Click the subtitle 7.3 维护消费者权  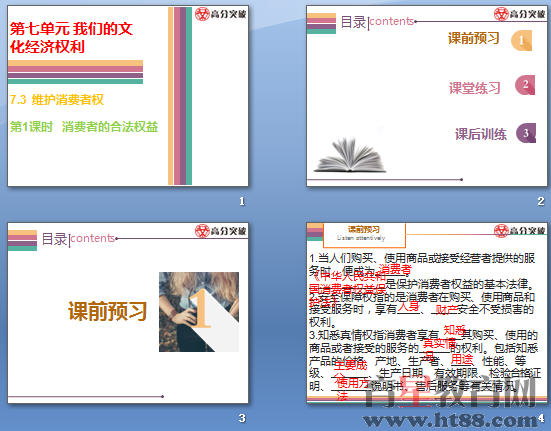point(57,100)
